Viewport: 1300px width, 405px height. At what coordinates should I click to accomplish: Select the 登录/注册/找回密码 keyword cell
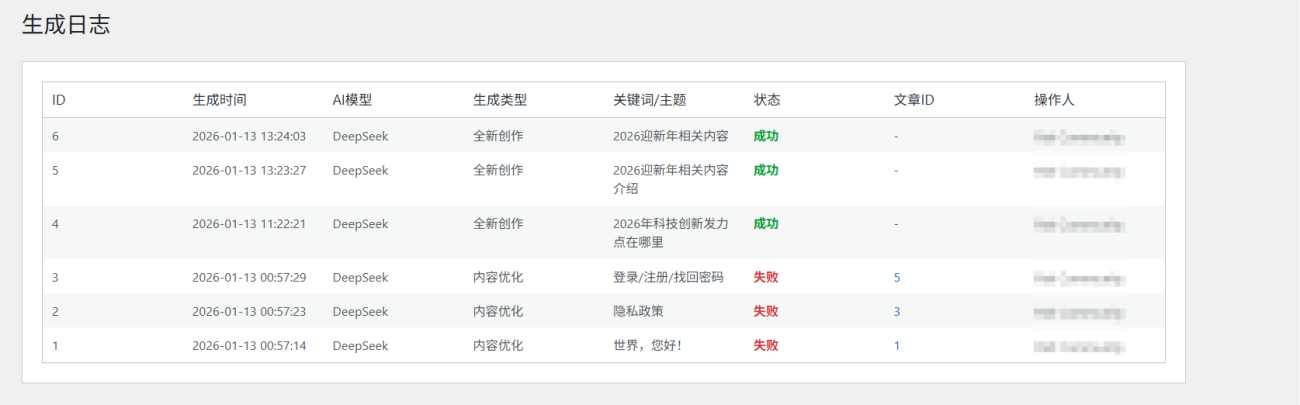click(667, 277)
